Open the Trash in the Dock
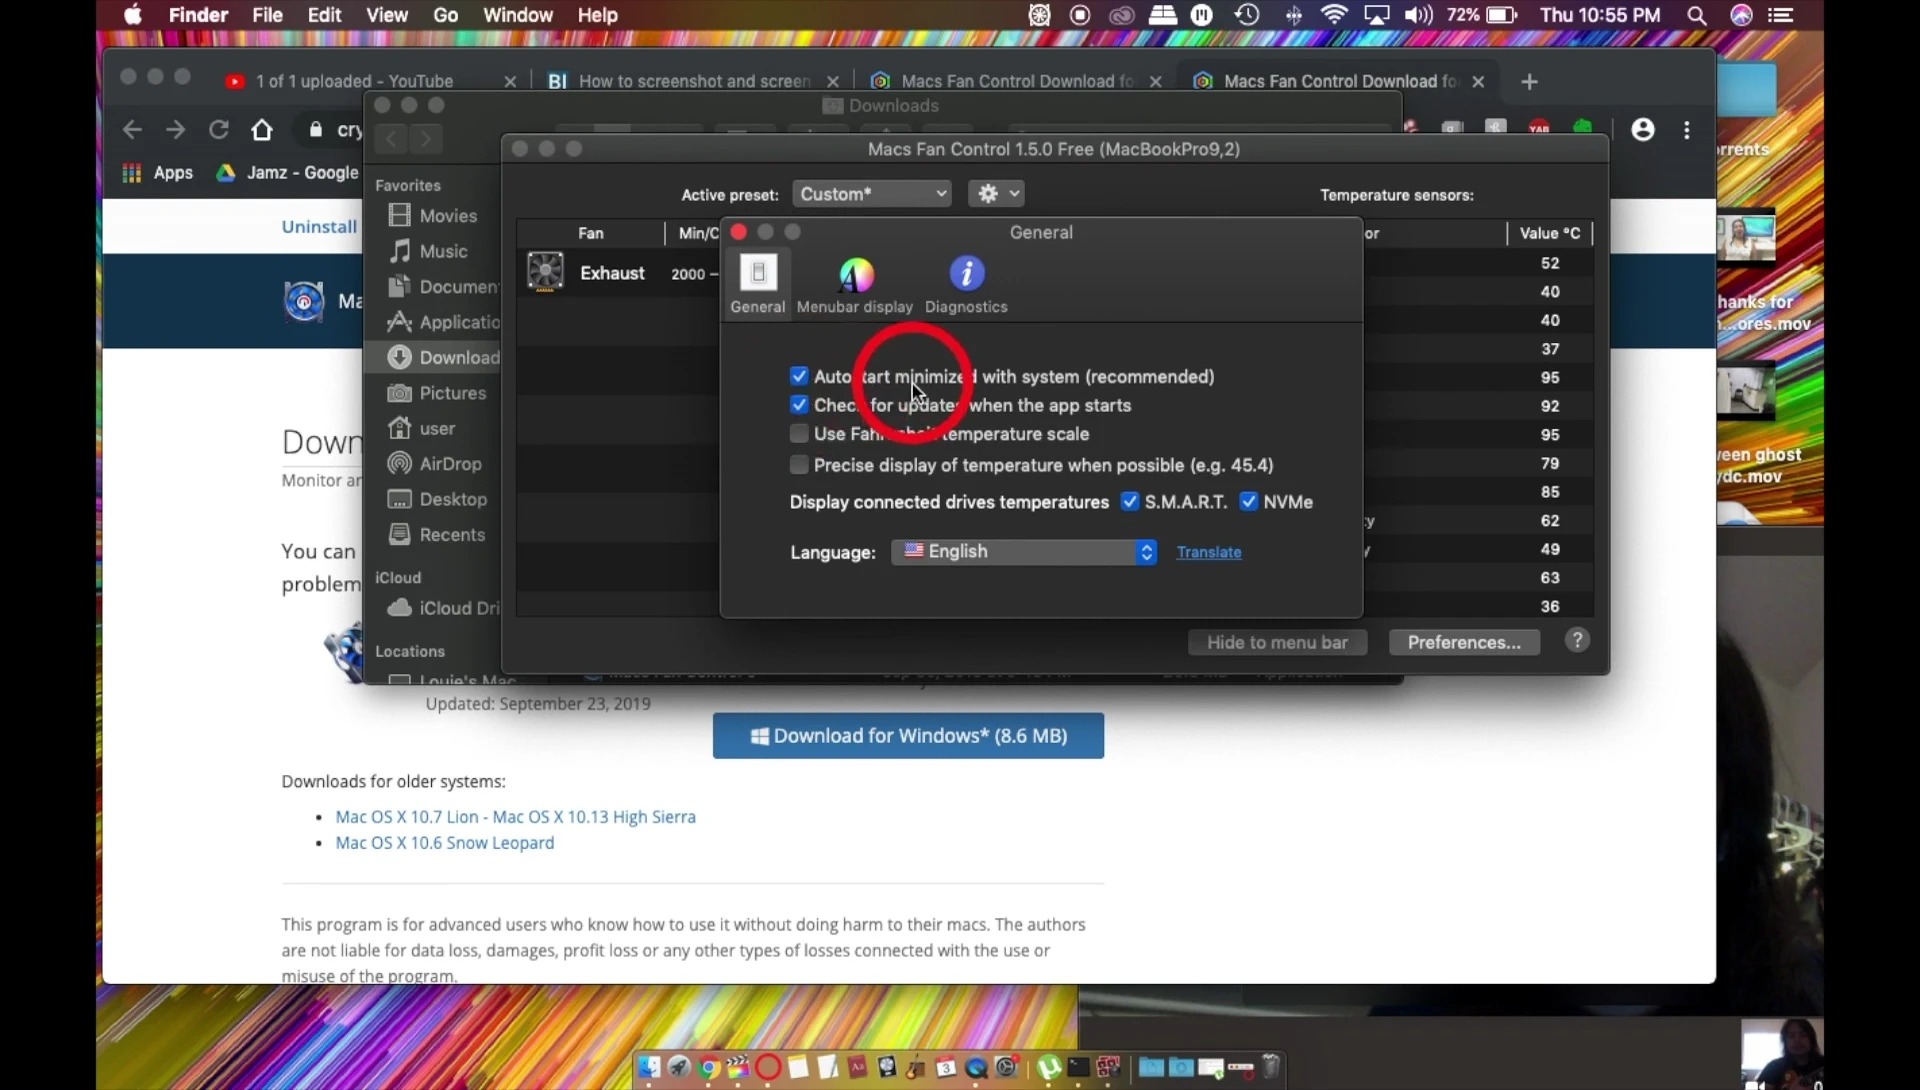 [1270, 1066]
